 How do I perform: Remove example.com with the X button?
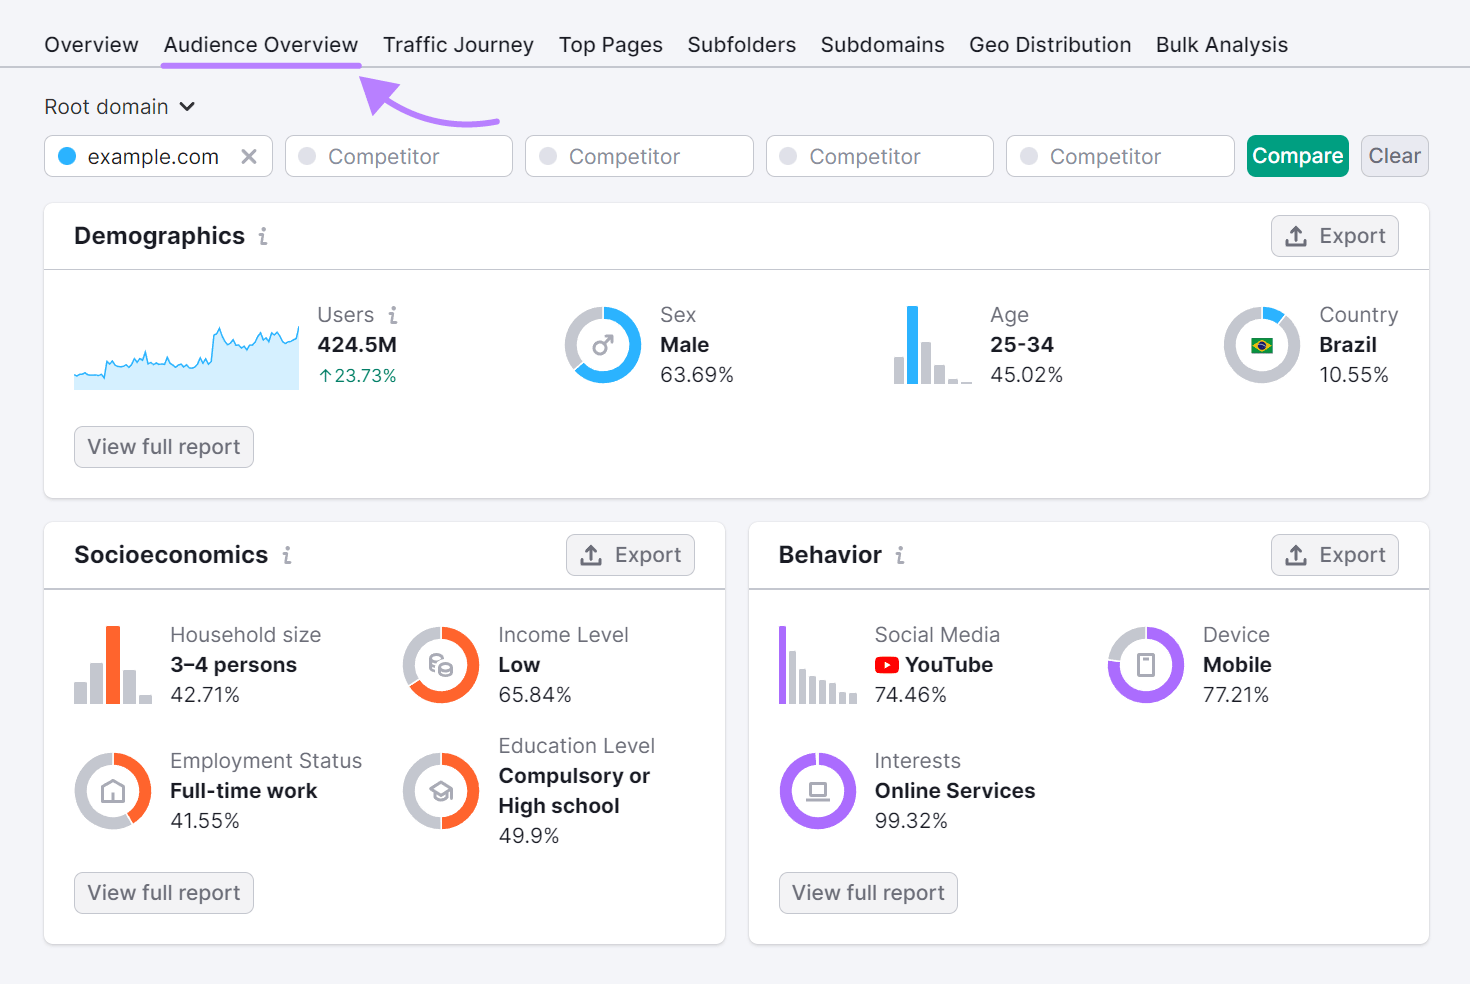pyautogui.click(x=249, y=156)
